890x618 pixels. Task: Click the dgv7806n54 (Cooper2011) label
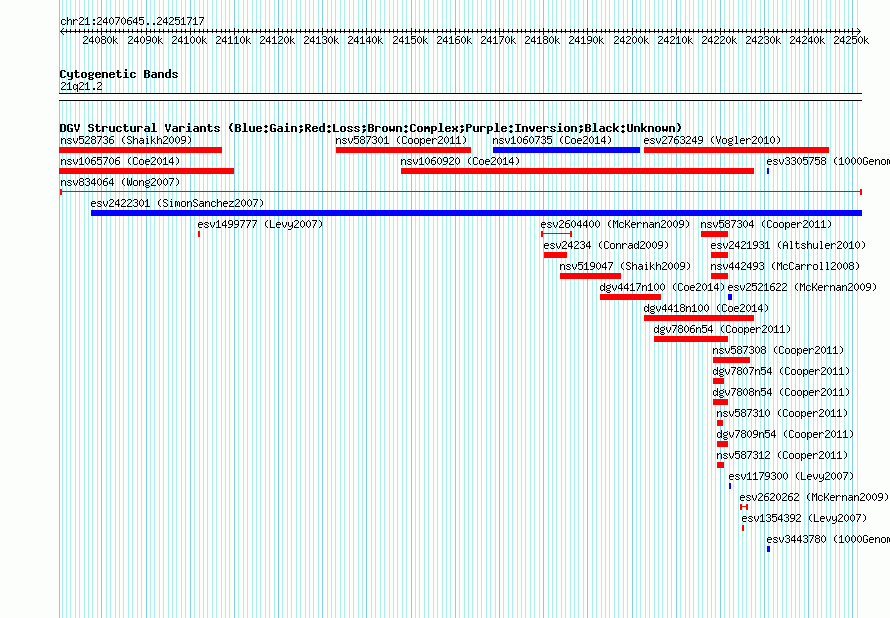pos(722,329)
